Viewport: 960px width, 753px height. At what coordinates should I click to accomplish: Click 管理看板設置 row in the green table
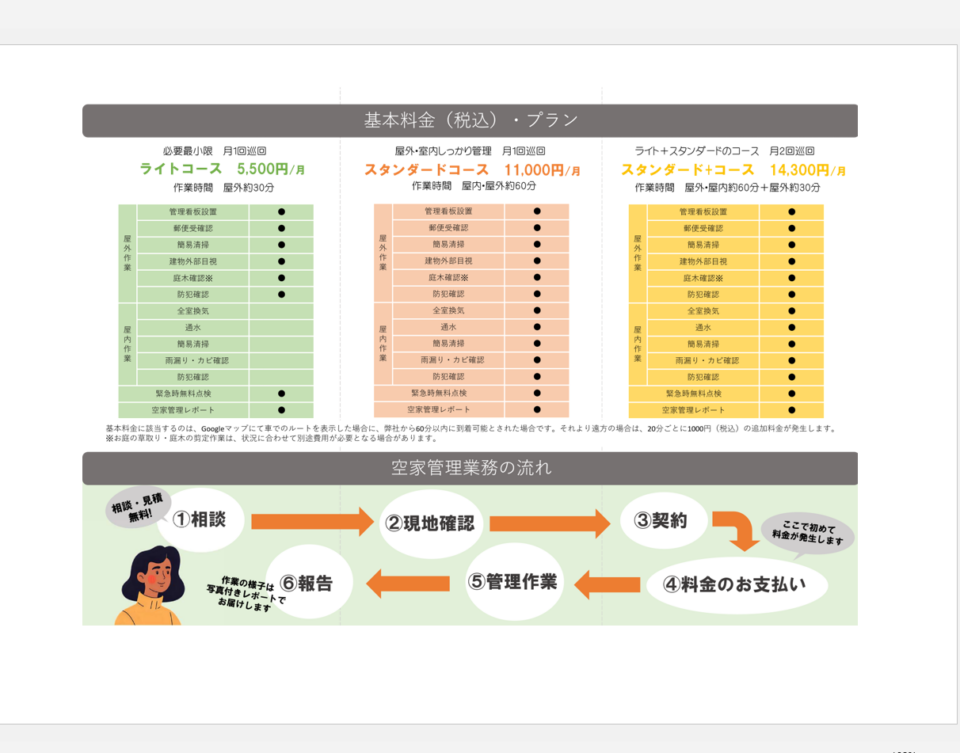[x=193, y=212]
